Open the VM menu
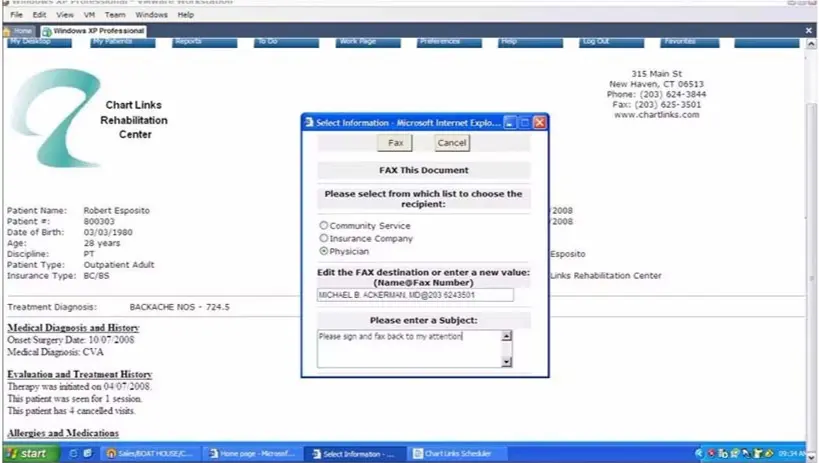Image resolution: width=819 pixels, height=463 pixels. coord(89,15)
